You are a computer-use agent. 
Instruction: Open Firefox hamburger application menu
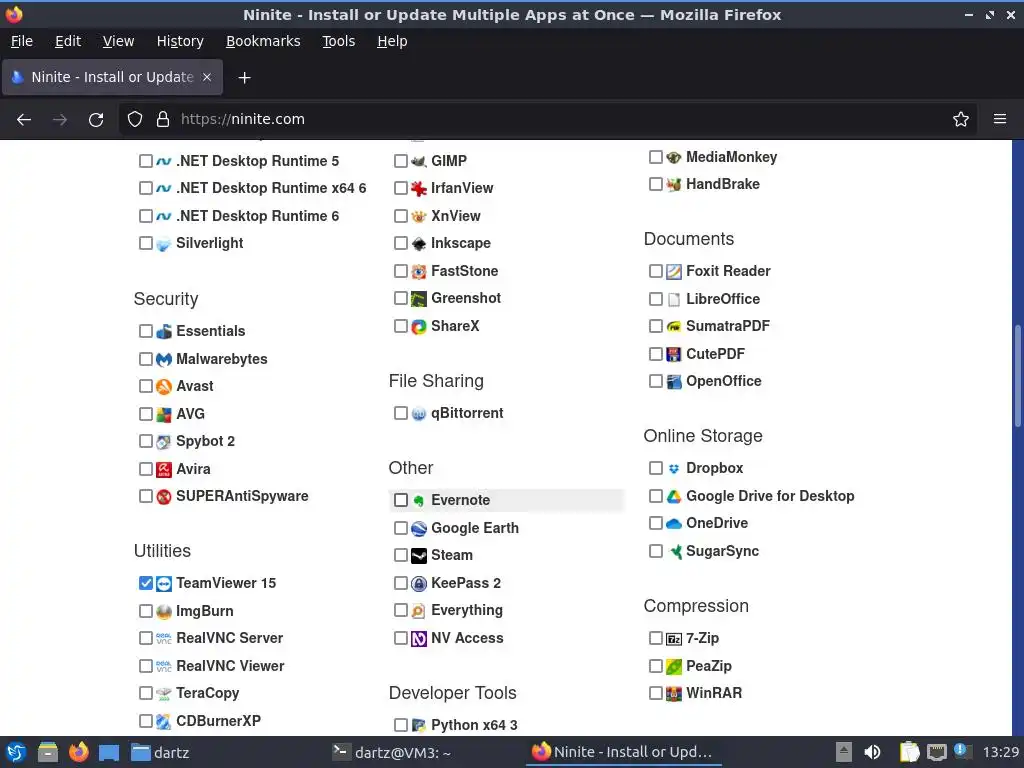[x=1000, y=120]
